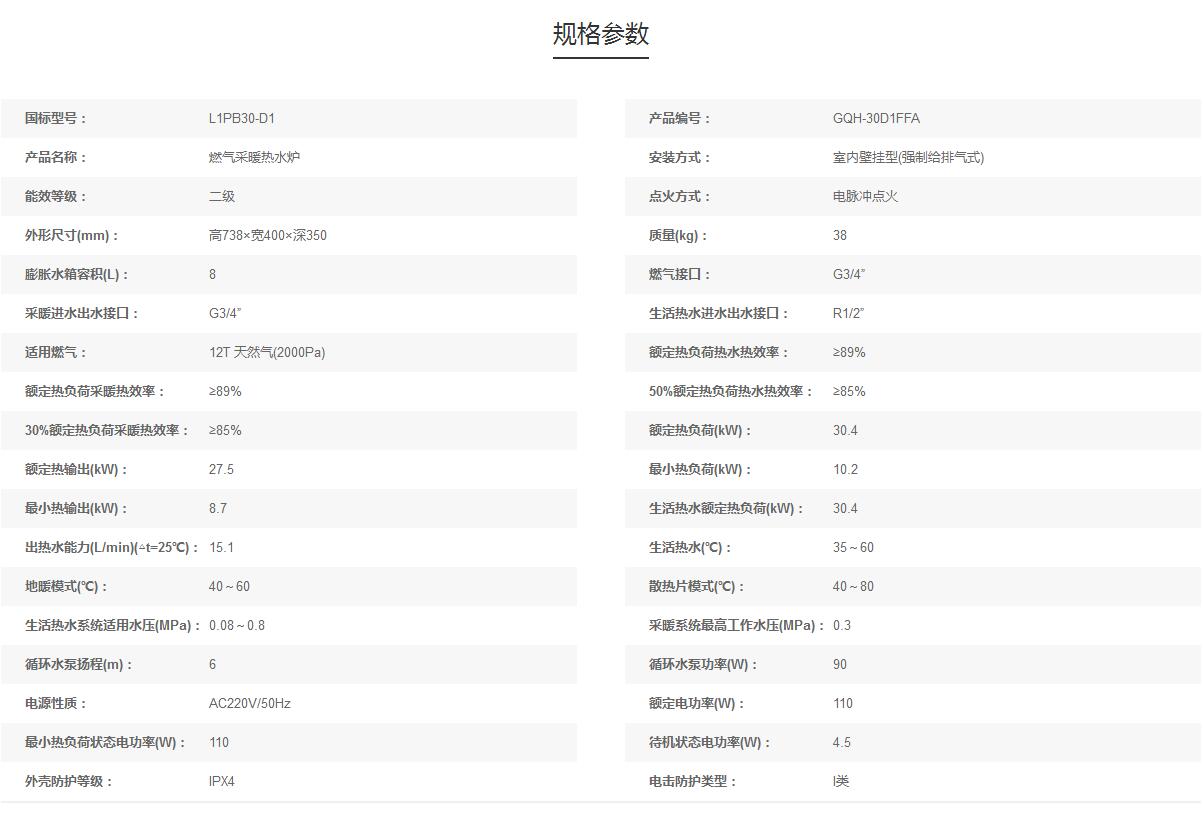This screenshot has height=815, width=1203.
Task: Click the 电击防护类型 value I类
Action: pyautogui.click(x=841, y=781)
